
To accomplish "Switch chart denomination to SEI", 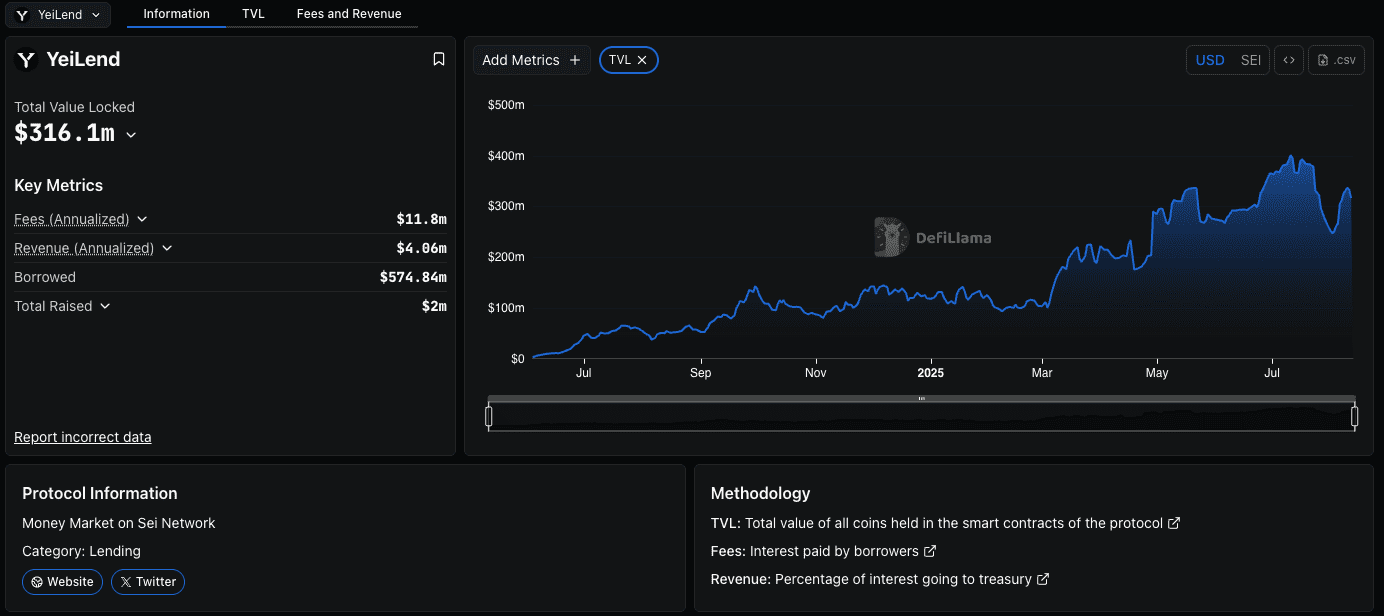I will (1250, 60).
